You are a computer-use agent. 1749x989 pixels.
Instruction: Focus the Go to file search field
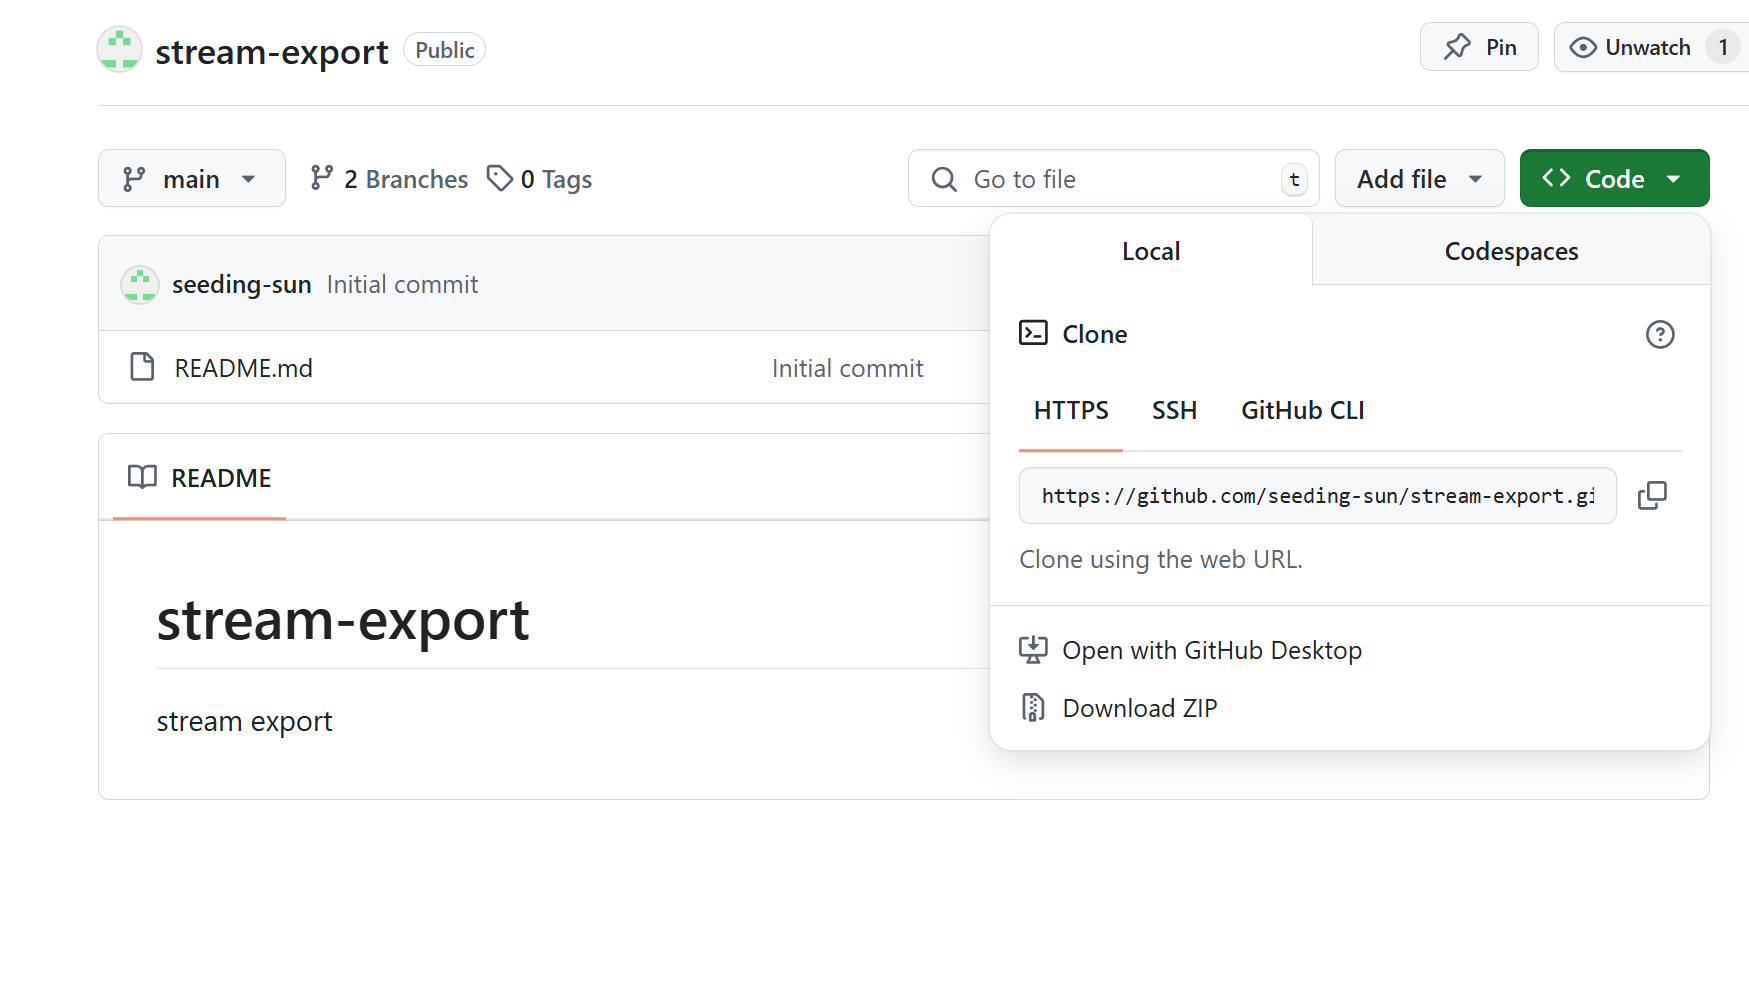1113,178
